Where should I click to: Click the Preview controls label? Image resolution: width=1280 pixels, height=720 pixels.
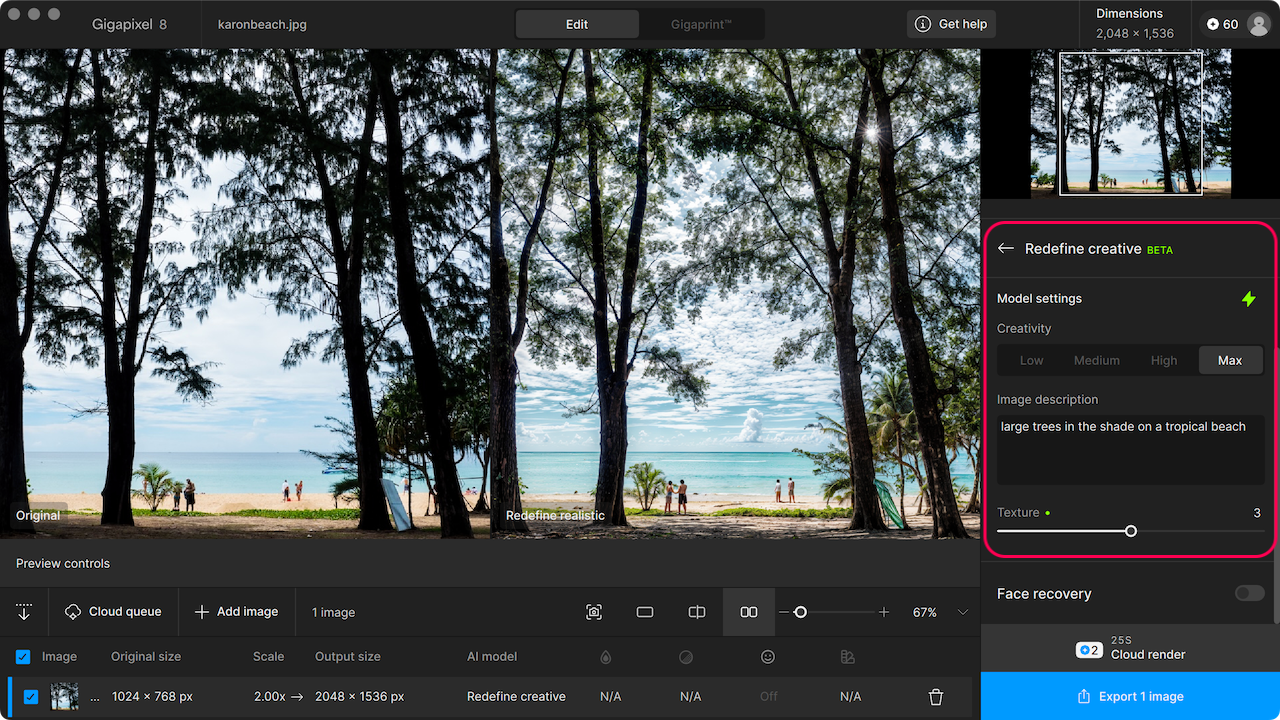(x=63, y=563)
